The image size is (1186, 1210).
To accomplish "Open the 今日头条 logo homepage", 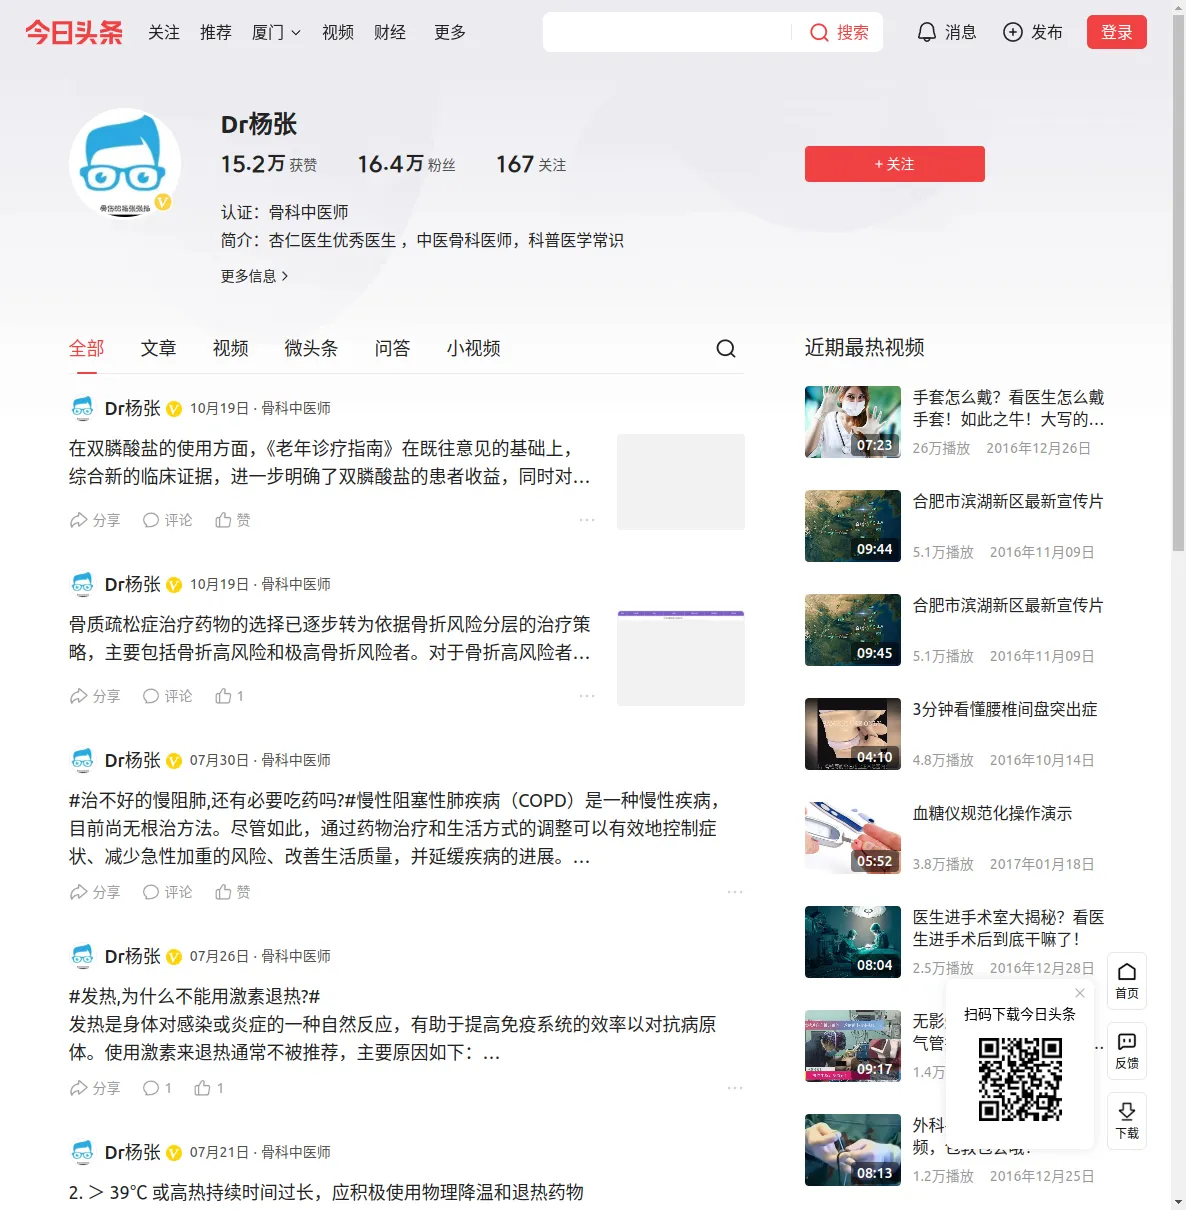I will pyautogui.click(x=74, y=32).
